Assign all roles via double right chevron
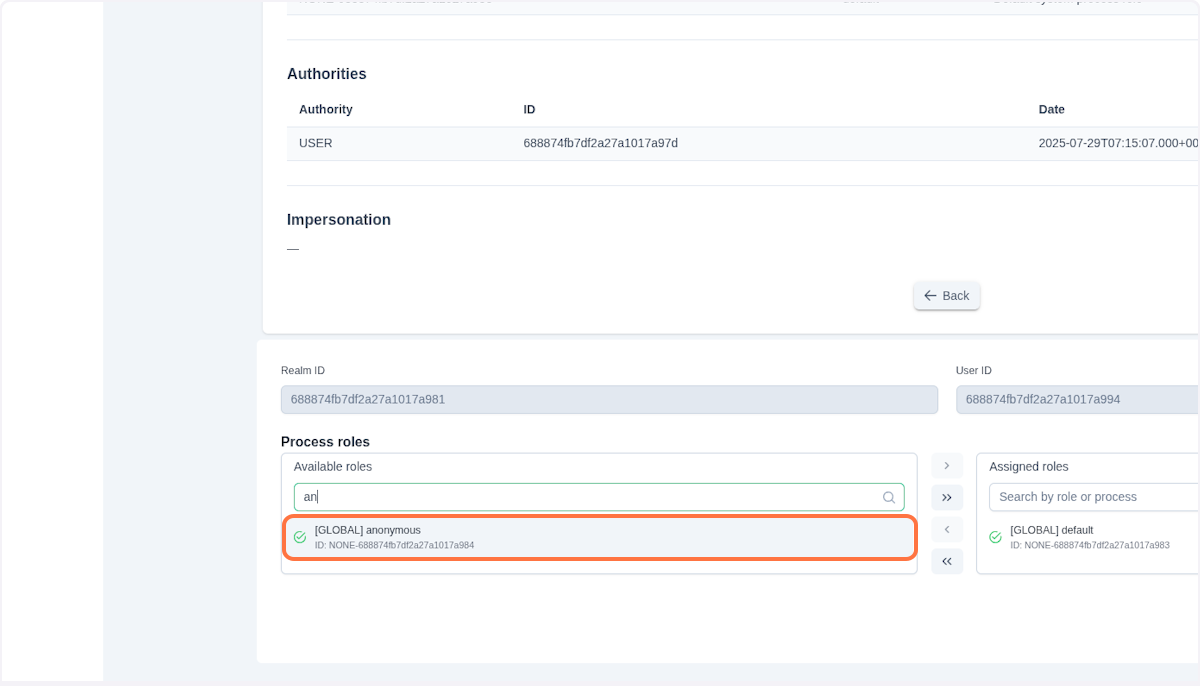Image resolution: width=1200 pixels, height=686 pixels. [x=947, y=497]
